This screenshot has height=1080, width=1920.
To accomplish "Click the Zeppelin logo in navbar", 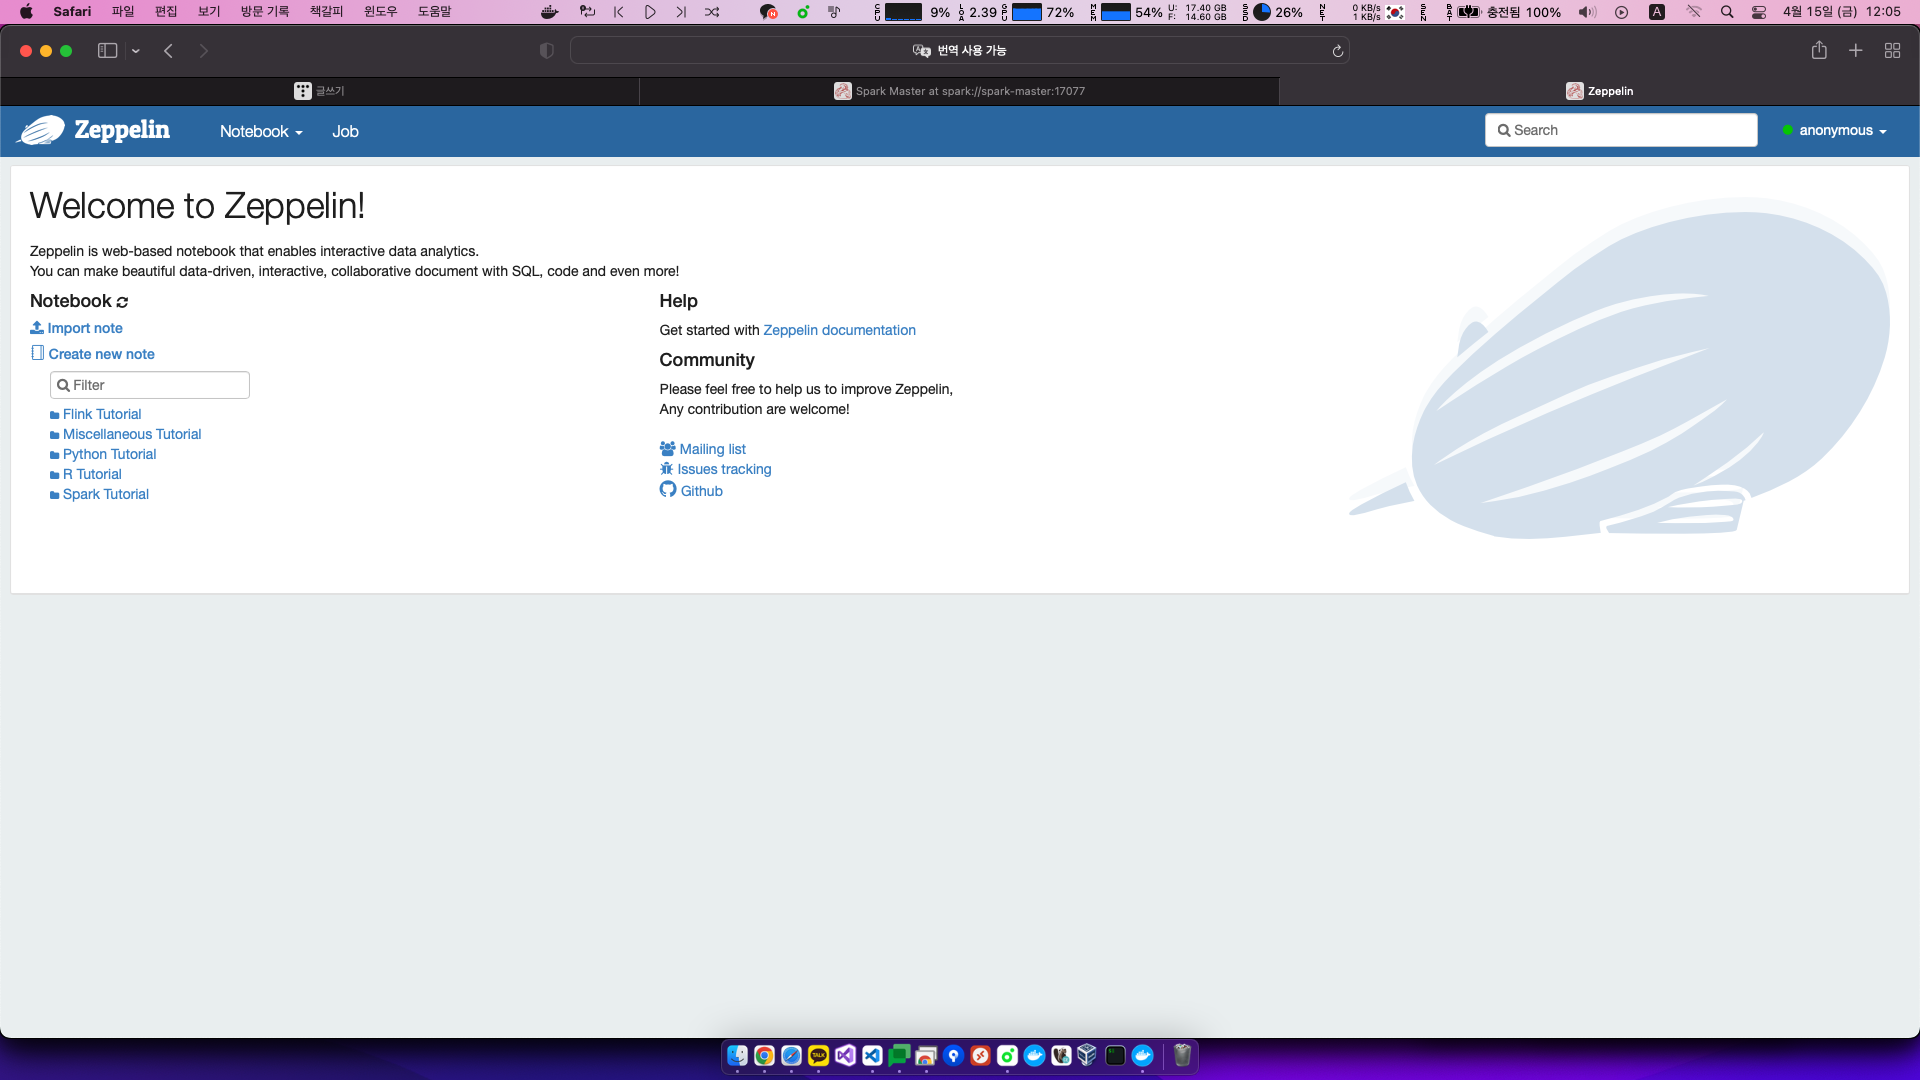I will [95, 130].
